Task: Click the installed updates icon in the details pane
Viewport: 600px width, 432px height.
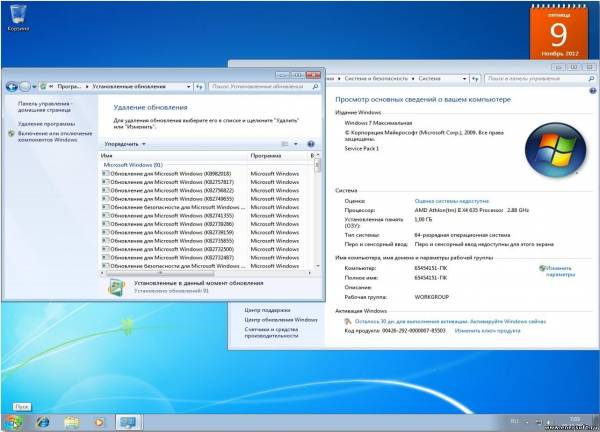Action: click(x=116, y=287)
